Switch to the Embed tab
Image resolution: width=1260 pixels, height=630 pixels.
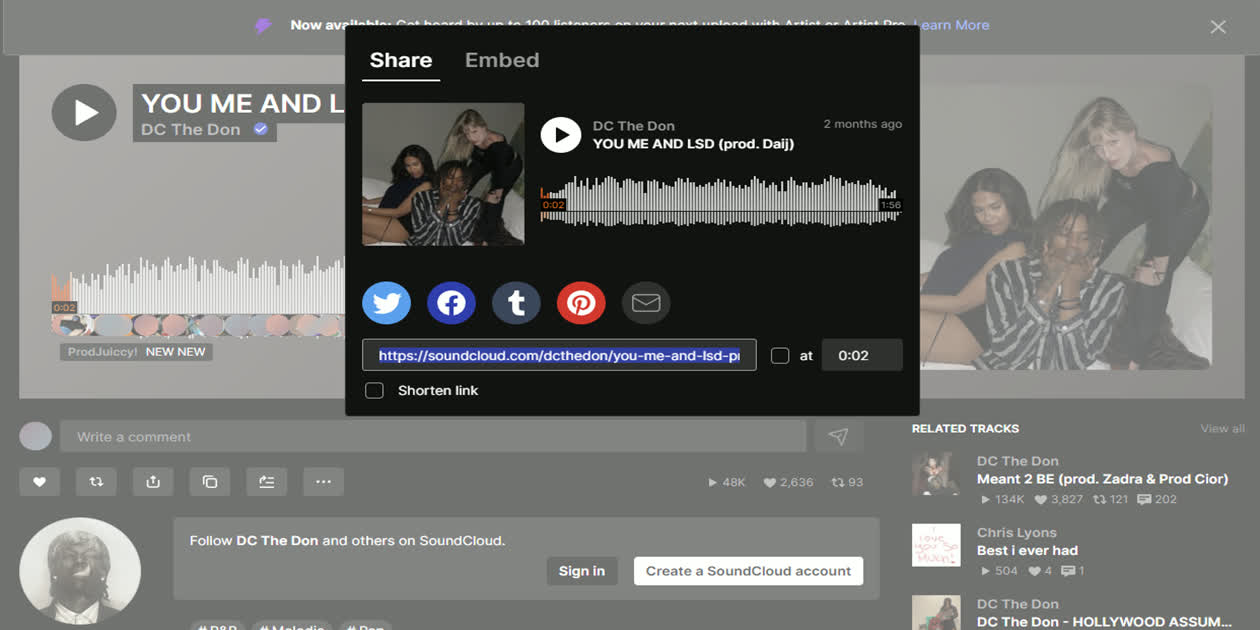coord(502,60)
